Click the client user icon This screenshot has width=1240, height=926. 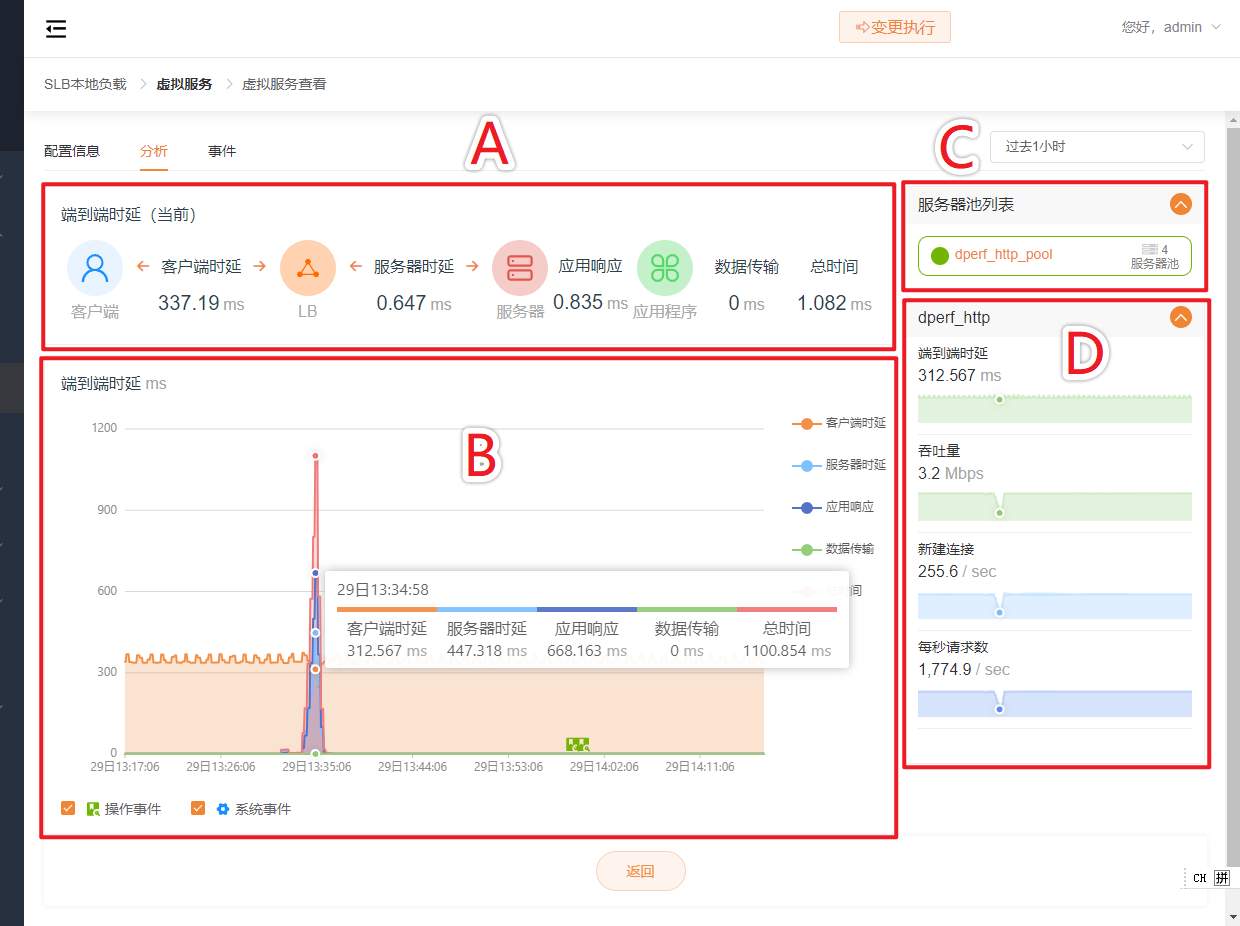click(x=95, y=268)
